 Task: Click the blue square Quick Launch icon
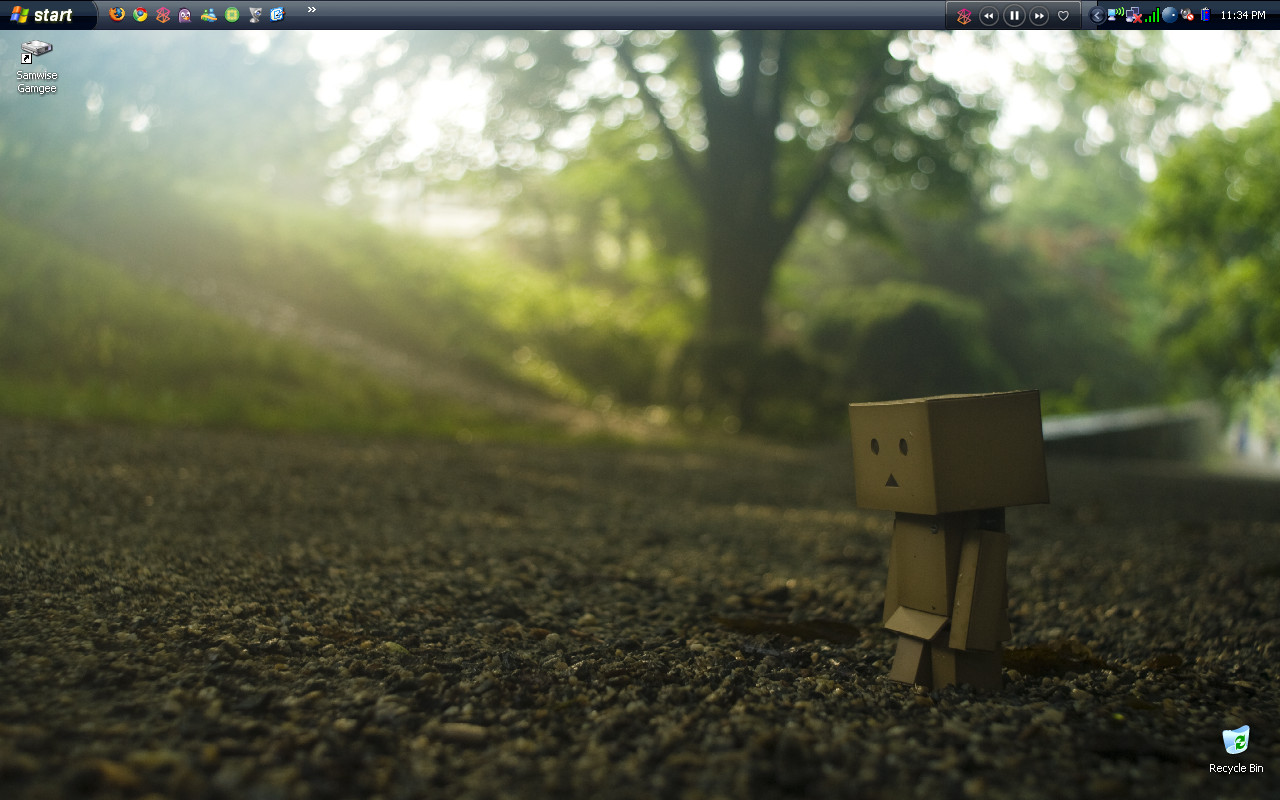[x=277, y=14]
